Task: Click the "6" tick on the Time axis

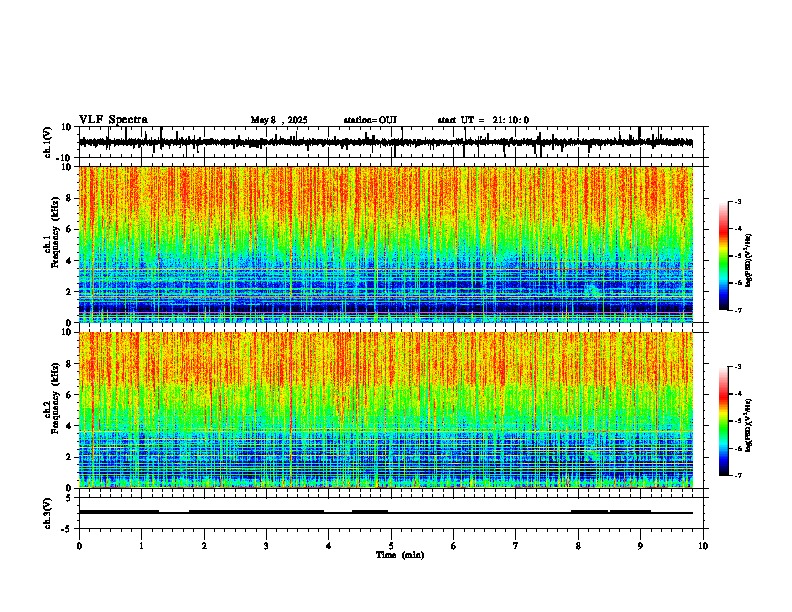Action: tap(454, 546)
